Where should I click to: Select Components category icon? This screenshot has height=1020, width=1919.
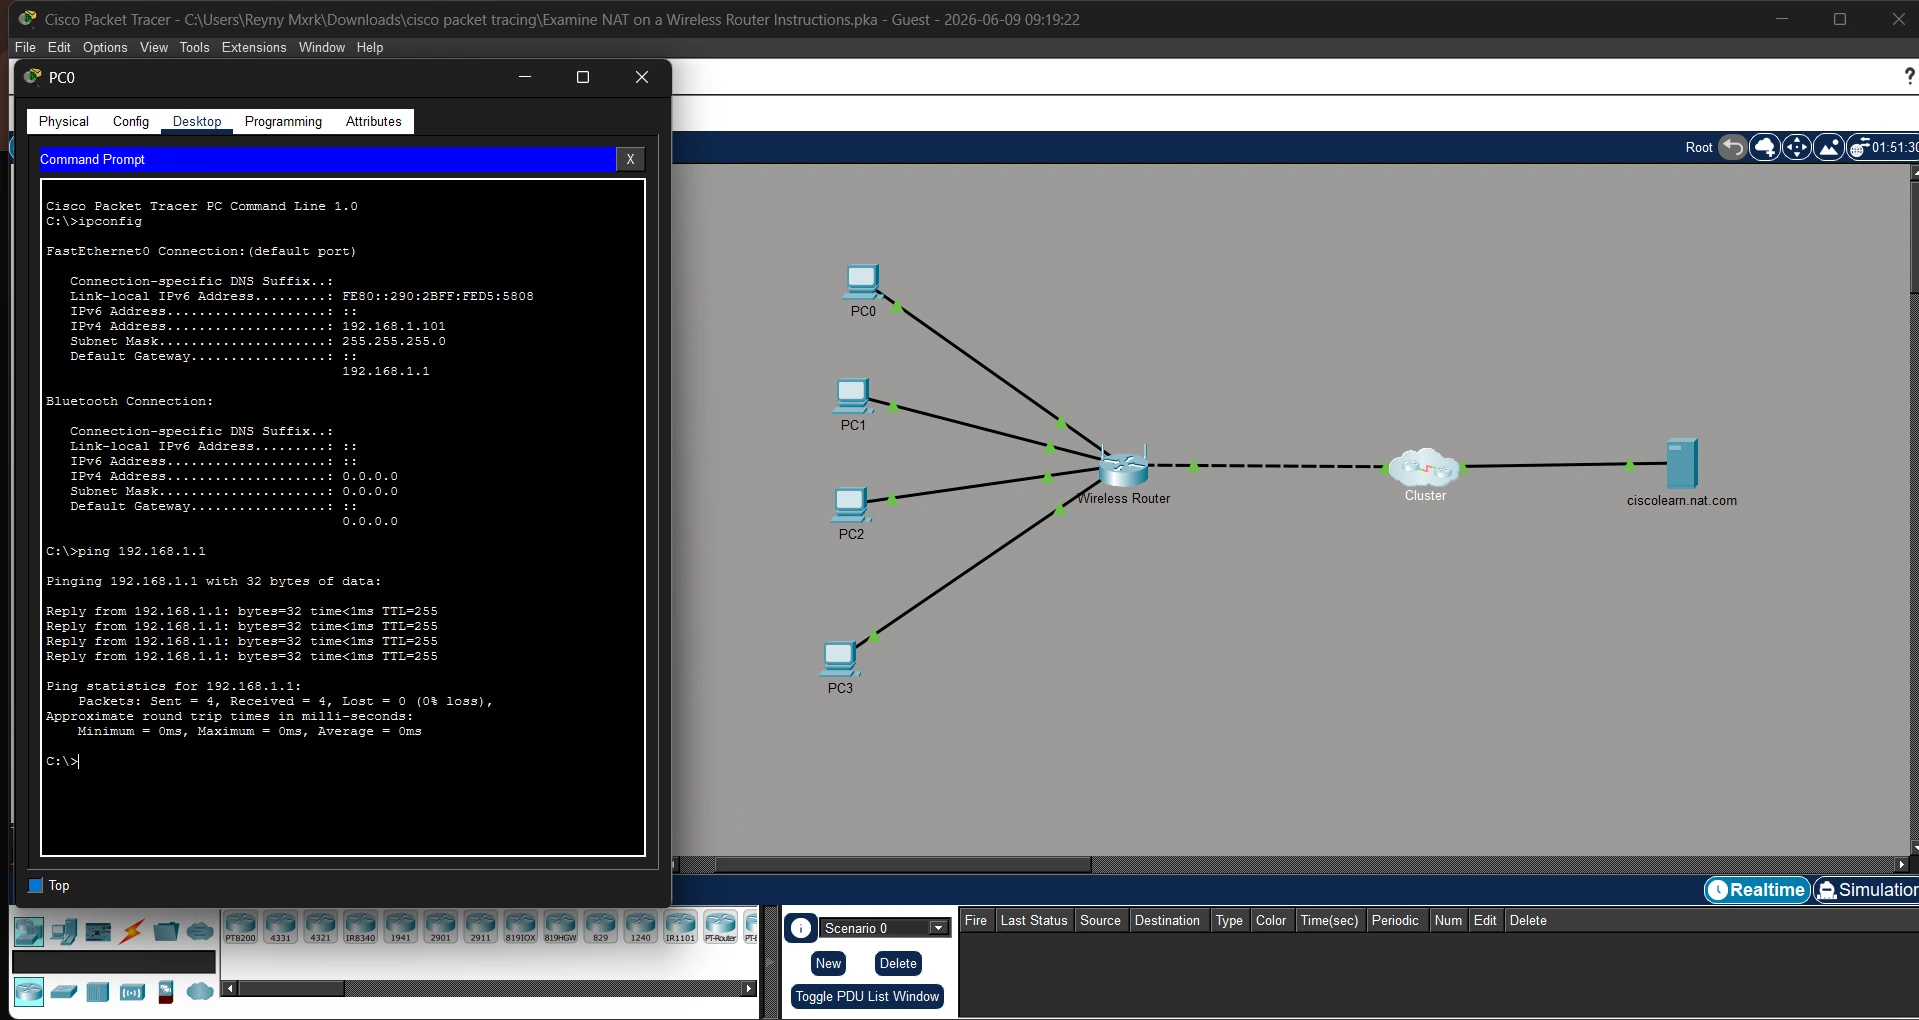pyautogui.click(x=98, y=932)
